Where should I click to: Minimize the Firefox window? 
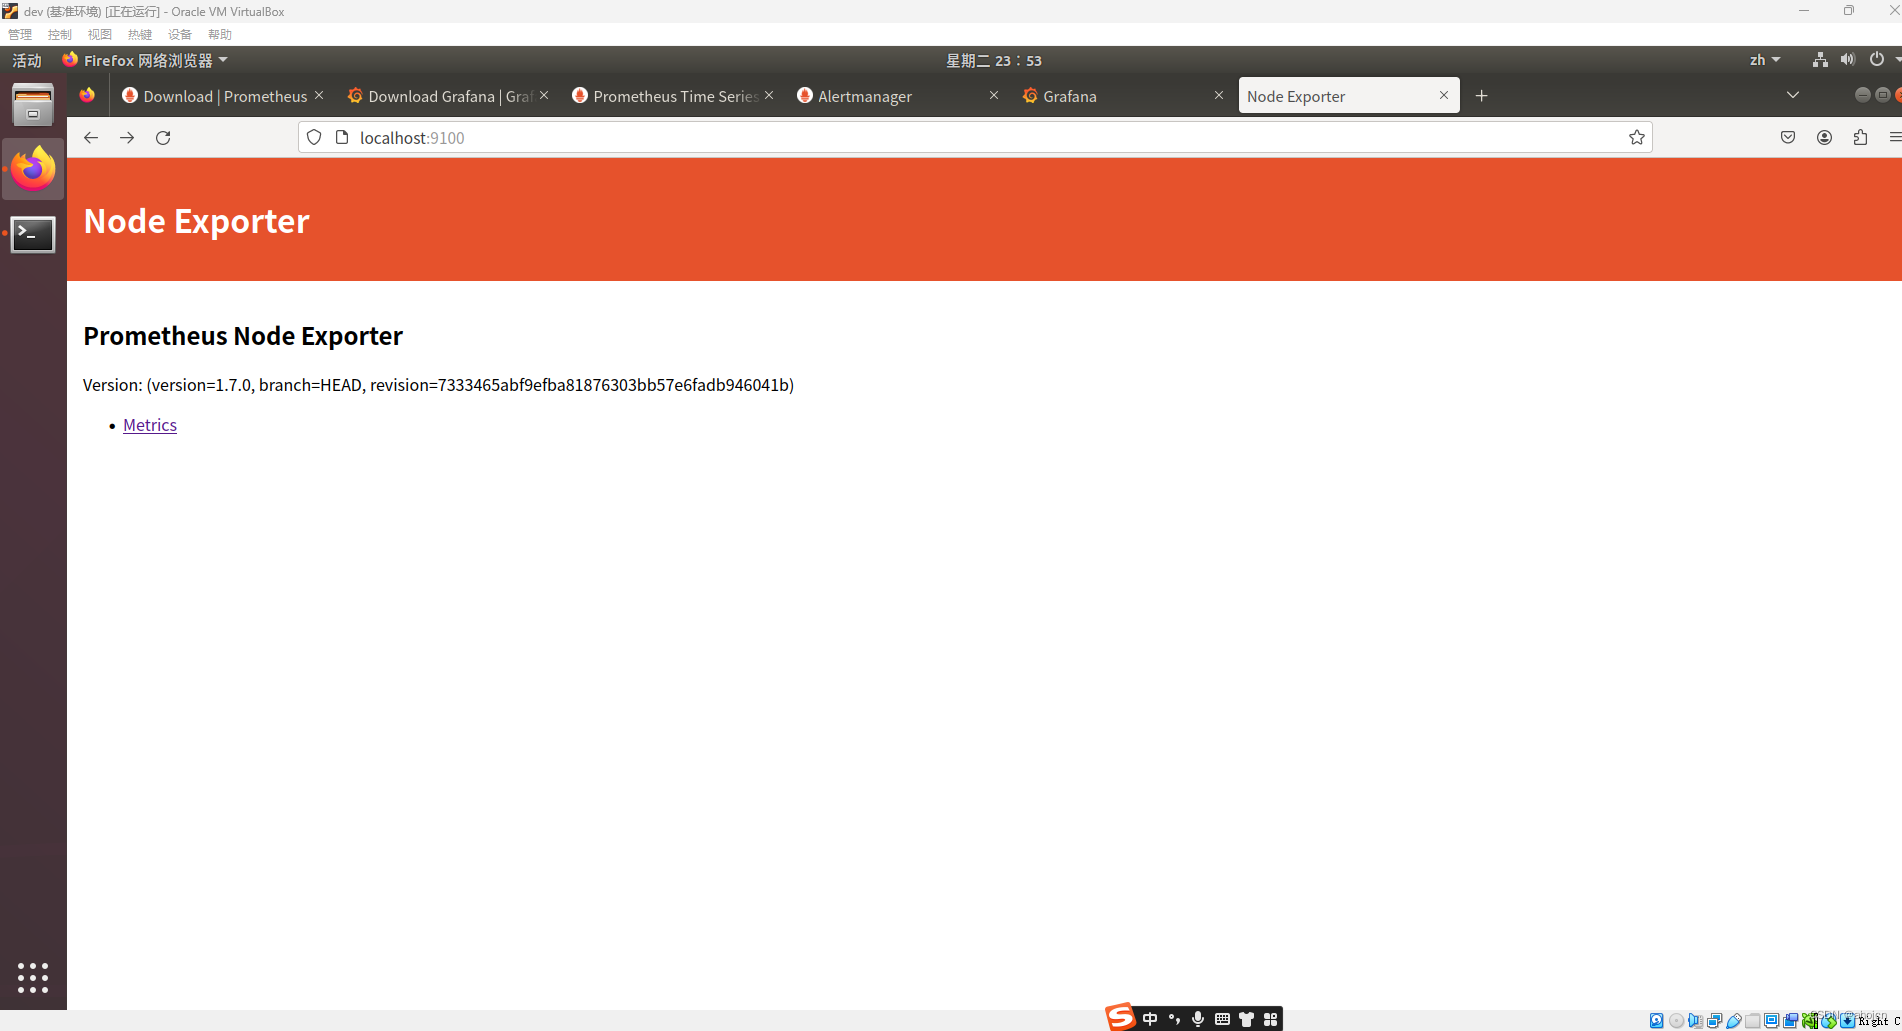(x=1862, y=95)
